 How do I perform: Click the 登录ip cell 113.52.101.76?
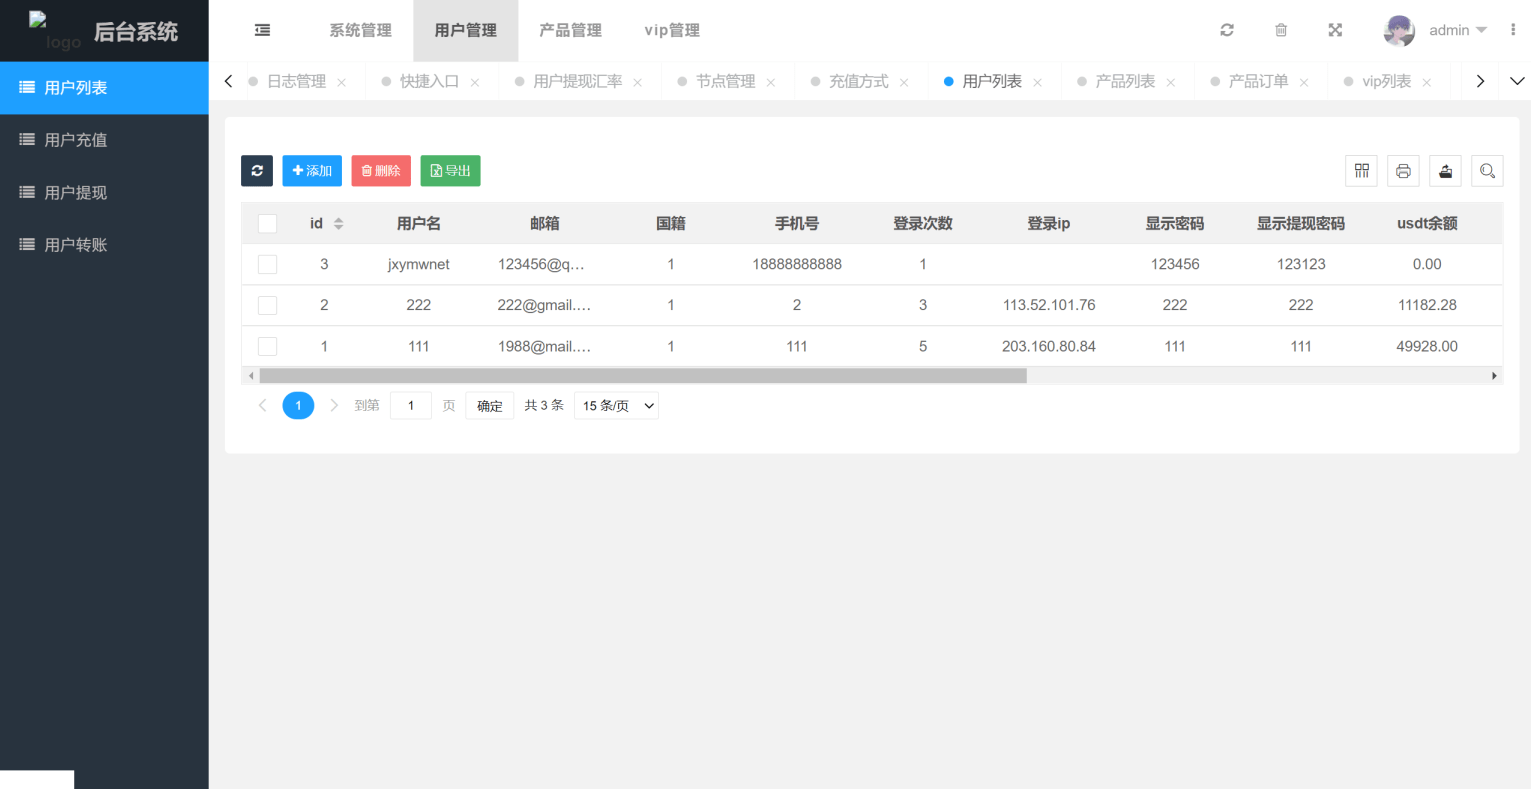pos(1049,305)
